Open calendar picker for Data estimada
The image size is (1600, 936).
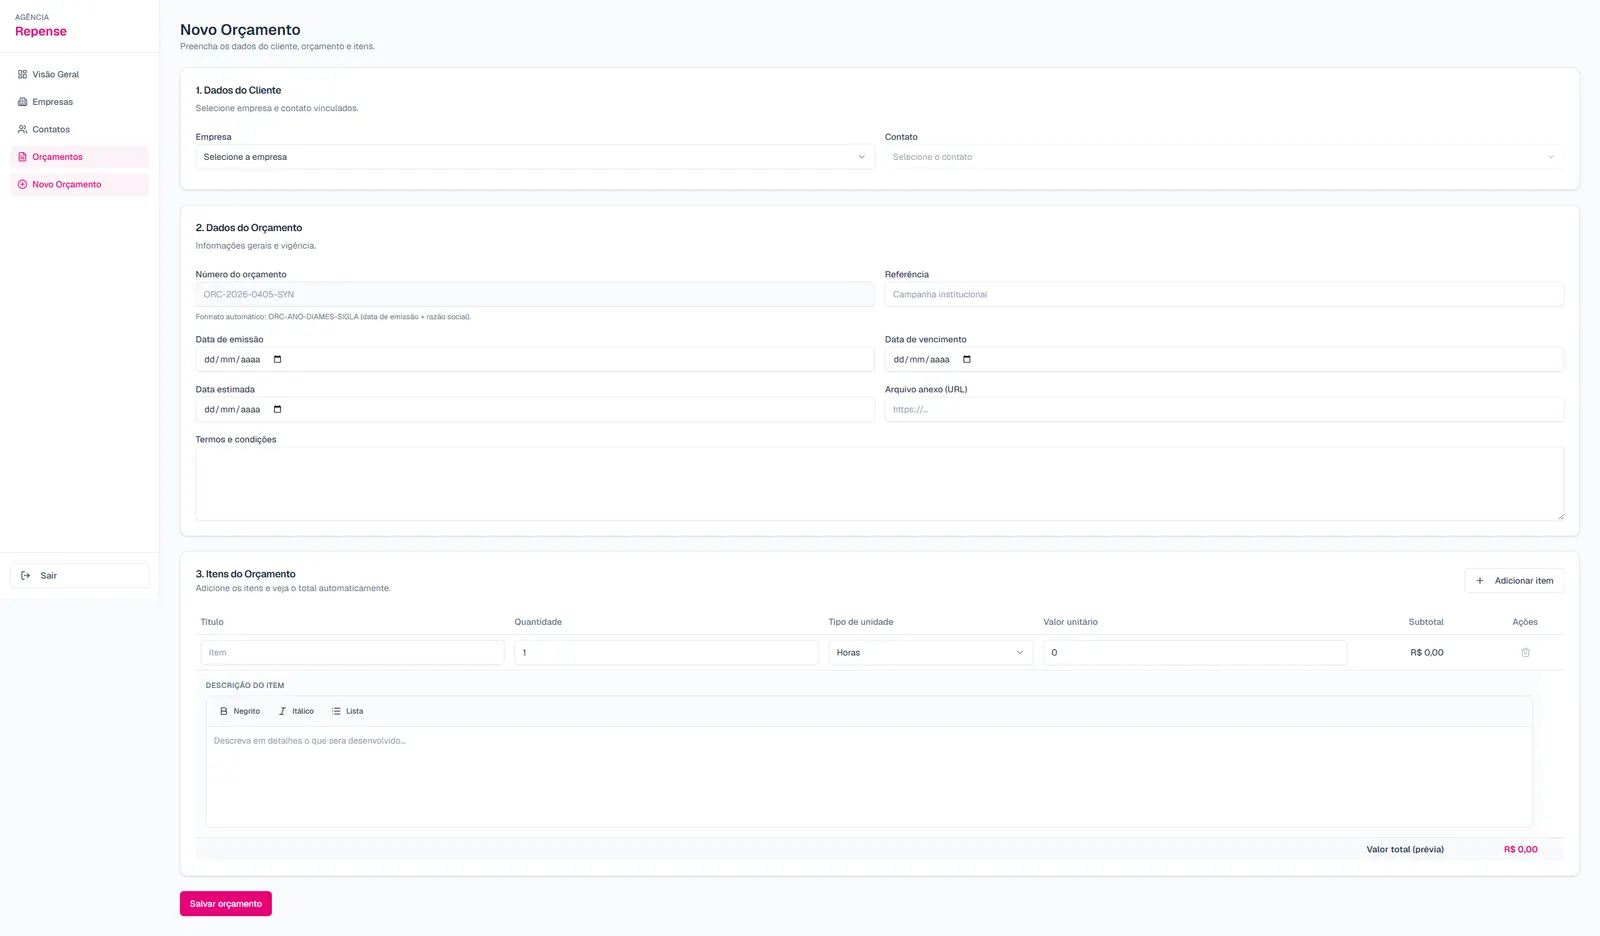click(278, 409)
